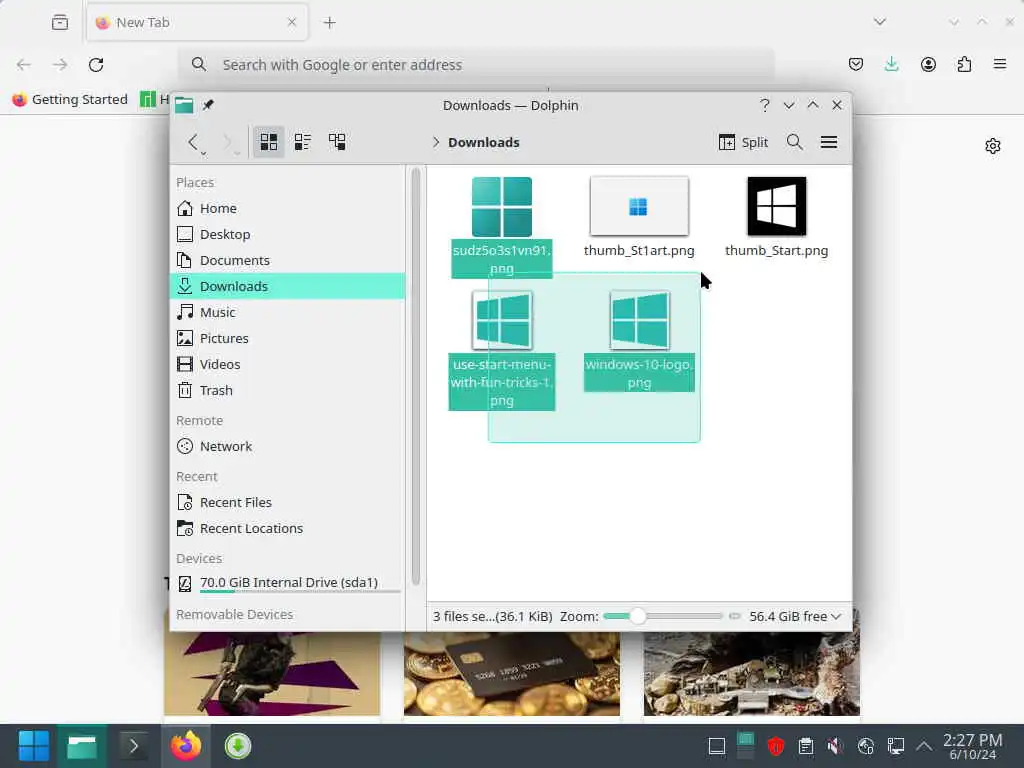
Task: Click muted volume tray icon
Action: pyautogui.click(x=835, y=746)
